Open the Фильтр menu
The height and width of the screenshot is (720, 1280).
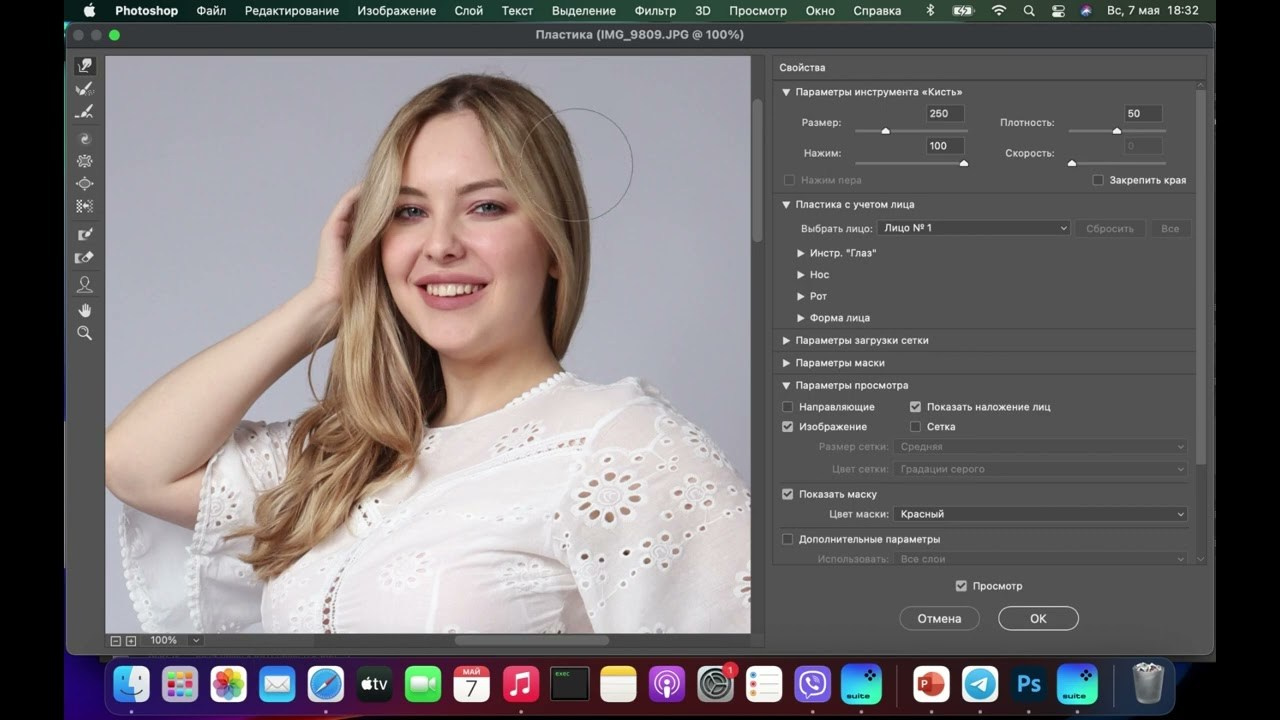[x=655, y=11]
